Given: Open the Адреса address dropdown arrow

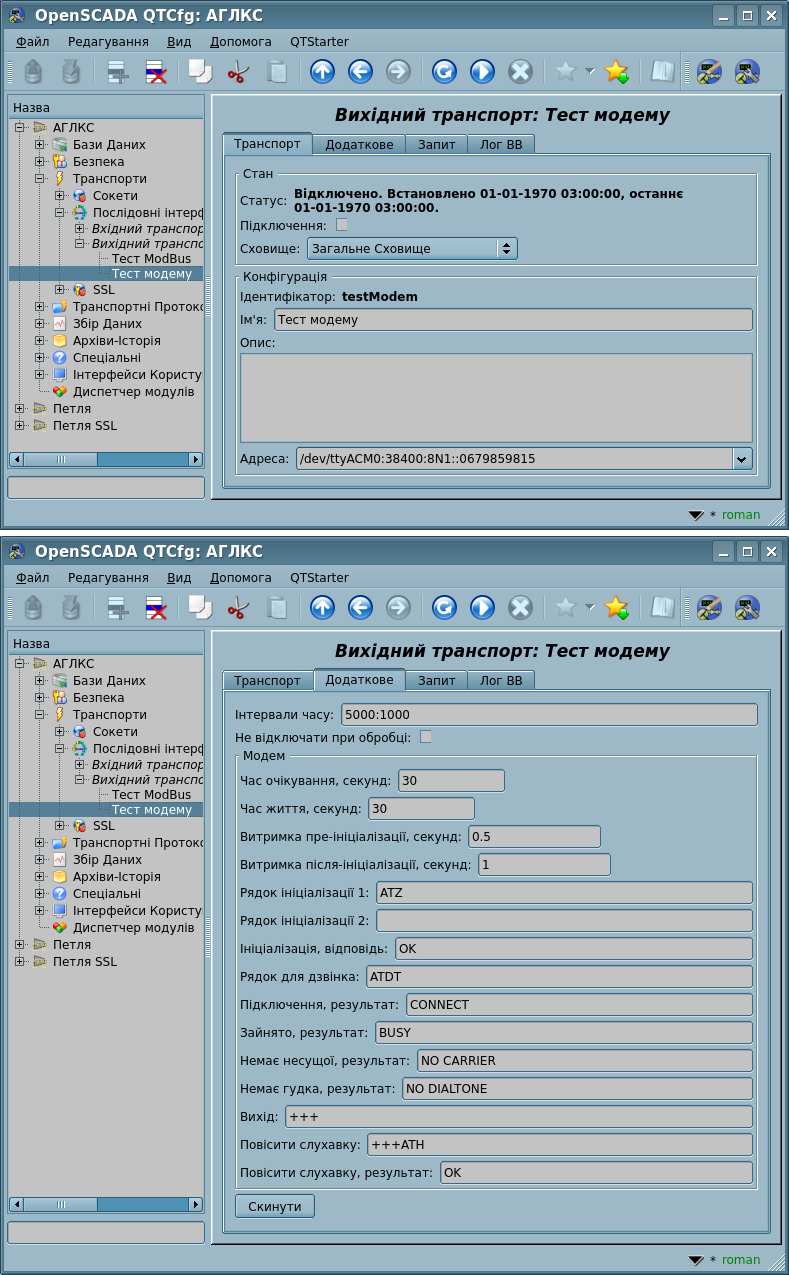Looking at the screenshot, I should point(741,459).
